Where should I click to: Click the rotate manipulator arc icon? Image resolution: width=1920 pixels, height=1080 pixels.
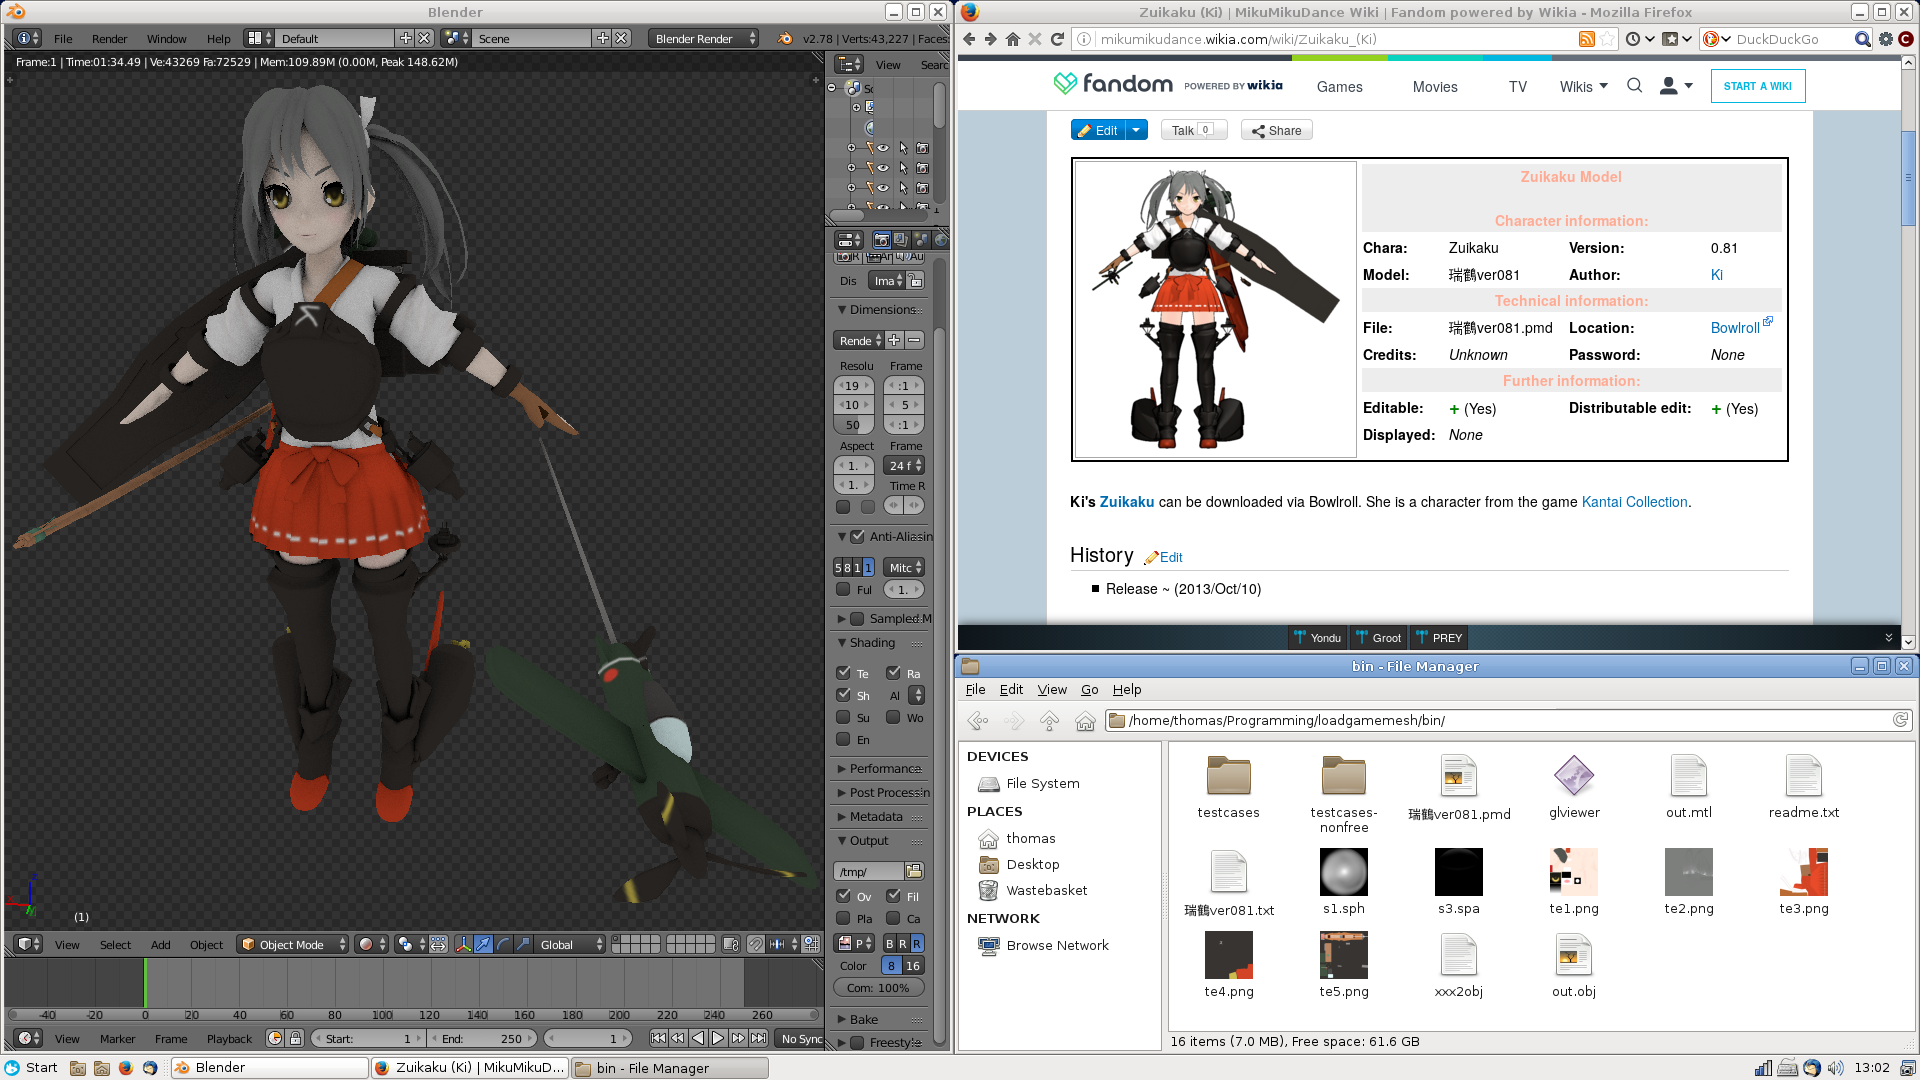pos(503,944)
